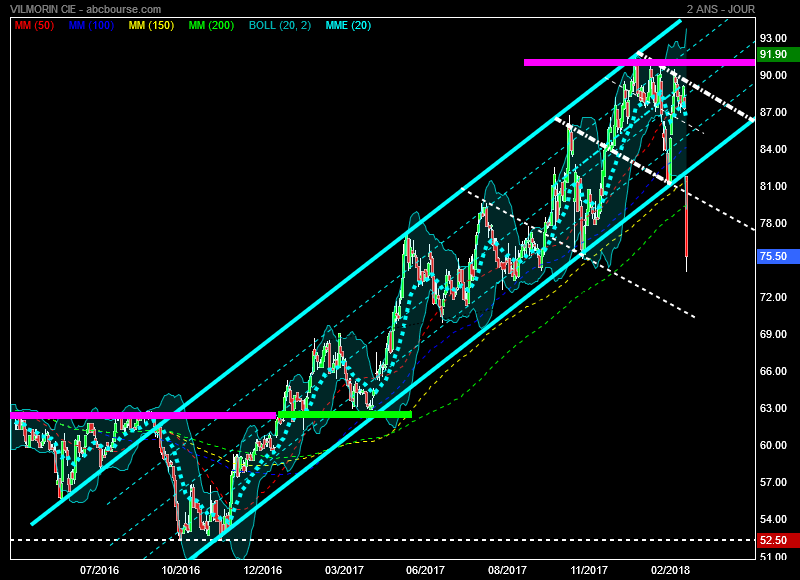This screenshot has width=800, height=580.
Task: Click the 81.00 price axis label
Action: (x=773, y=186)
